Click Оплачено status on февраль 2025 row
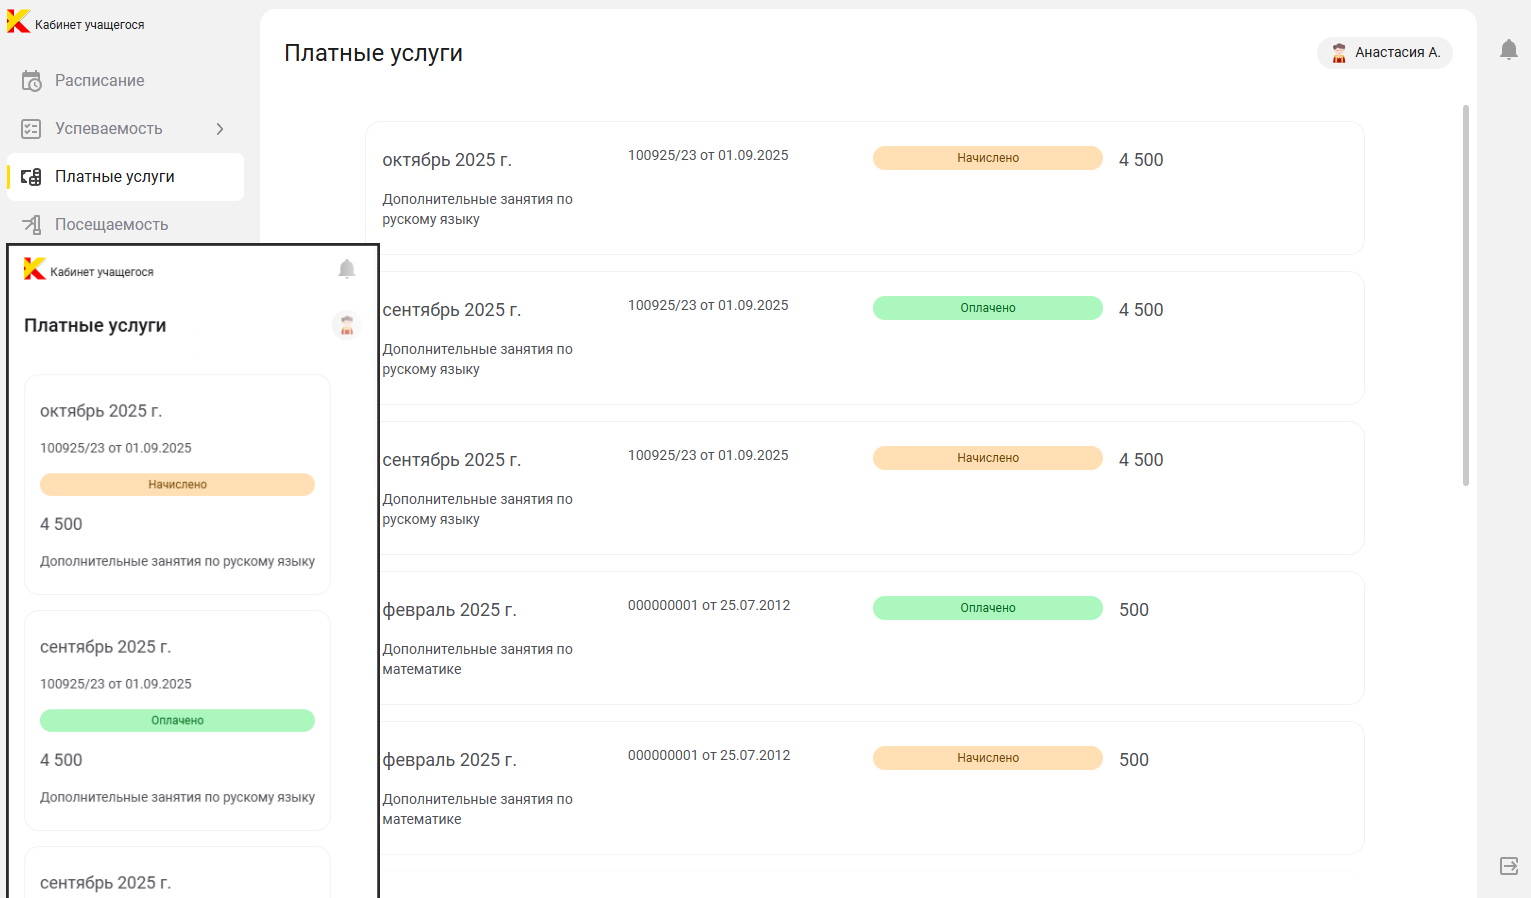The height and width of the screenshot is (898, 1531). [x=987, y=608]
